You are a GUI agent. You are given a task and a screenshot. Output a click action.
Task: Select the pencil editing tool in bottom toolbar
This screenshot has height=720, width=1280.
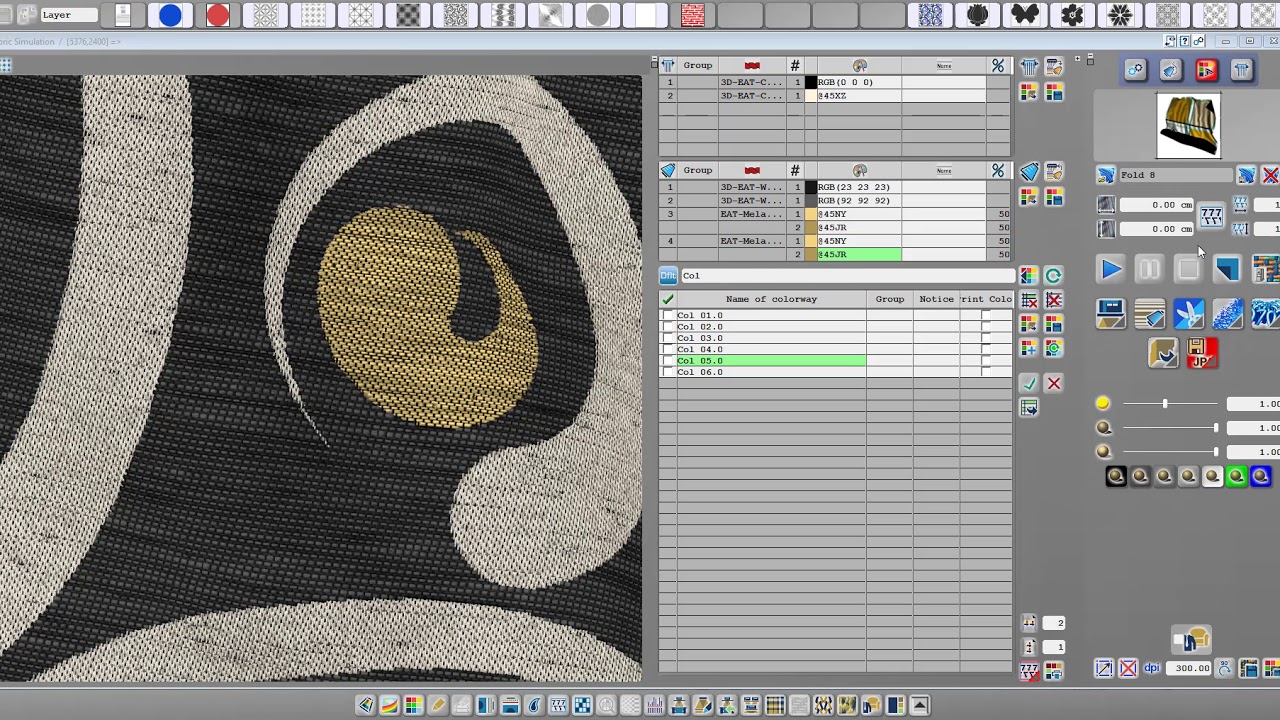[437, 705]
